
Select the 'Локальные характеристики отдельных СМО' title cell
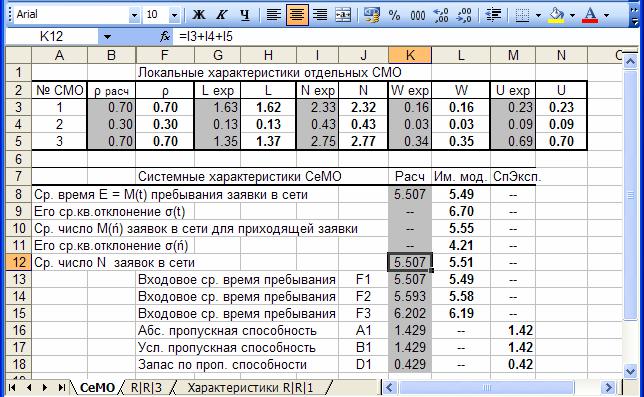pos(269,73)
